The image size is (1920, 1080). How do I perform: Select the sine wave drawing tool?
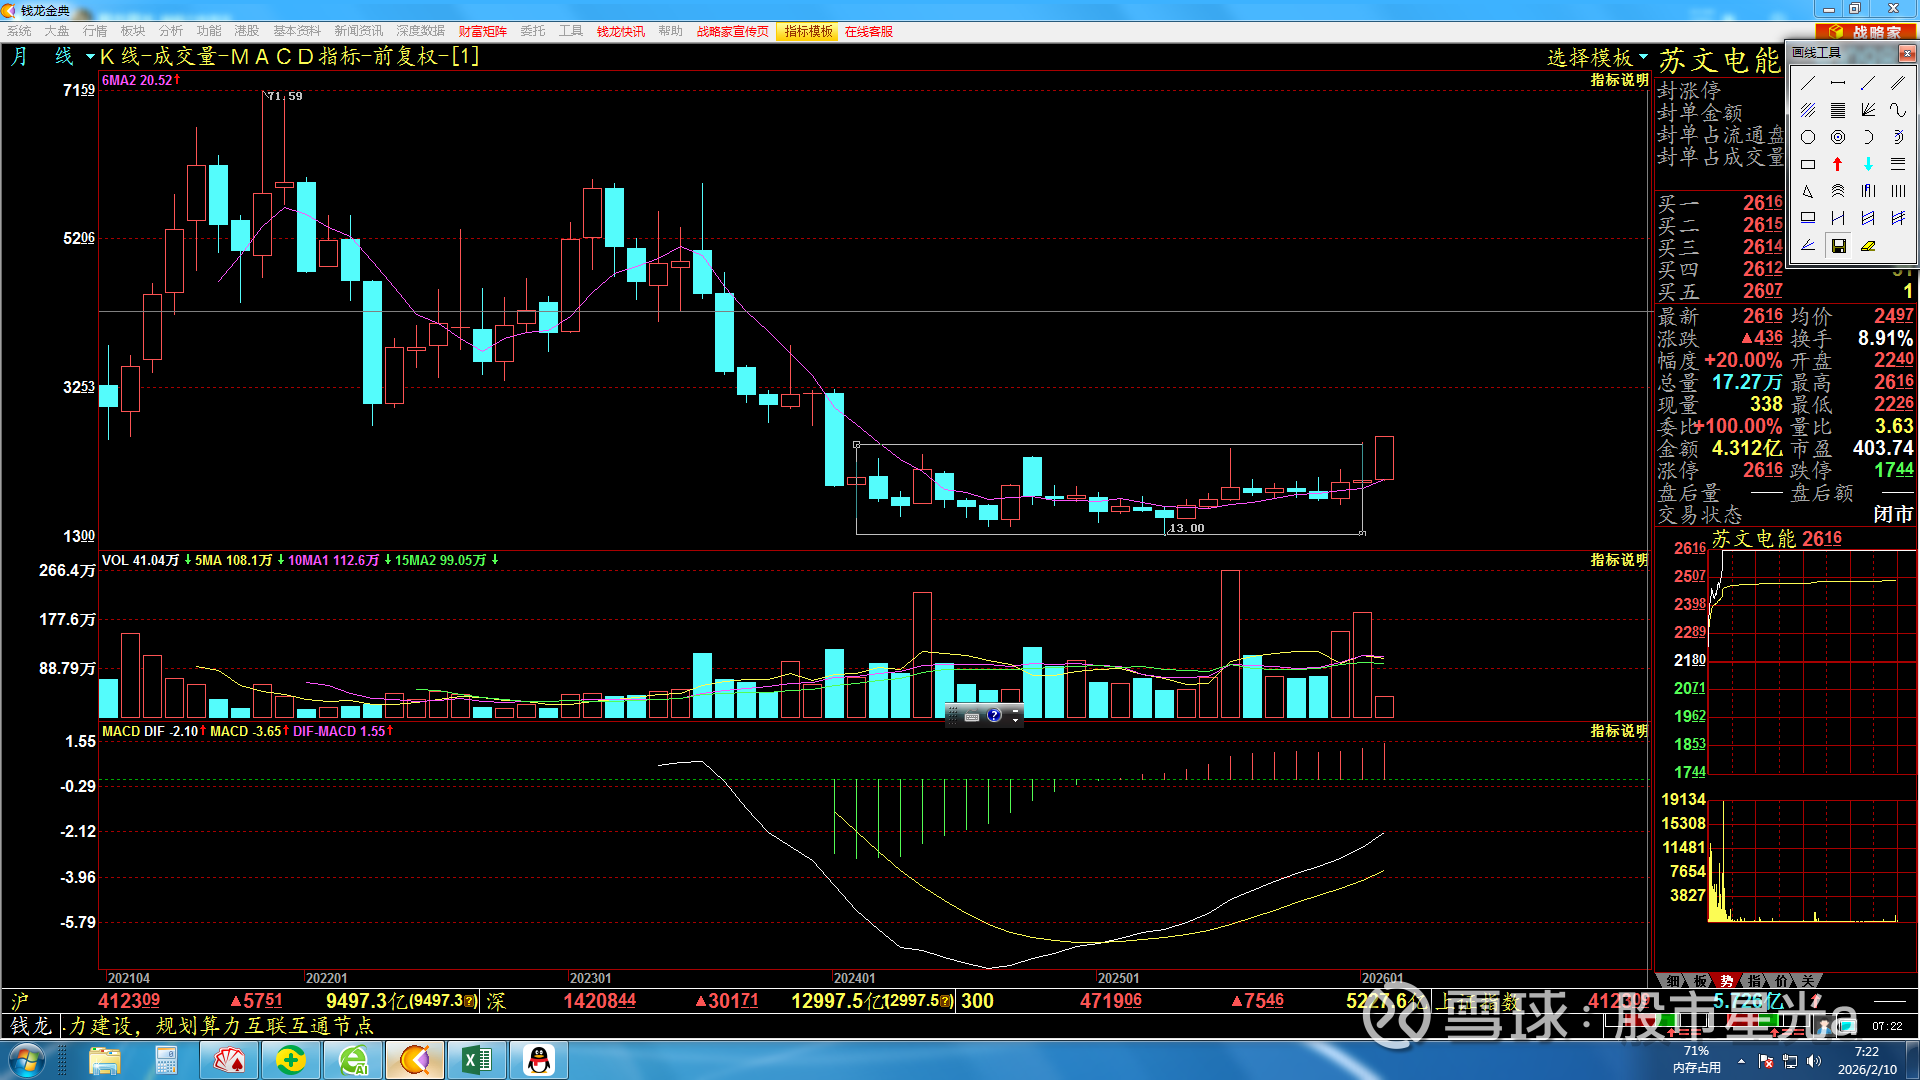(1898, 110)
